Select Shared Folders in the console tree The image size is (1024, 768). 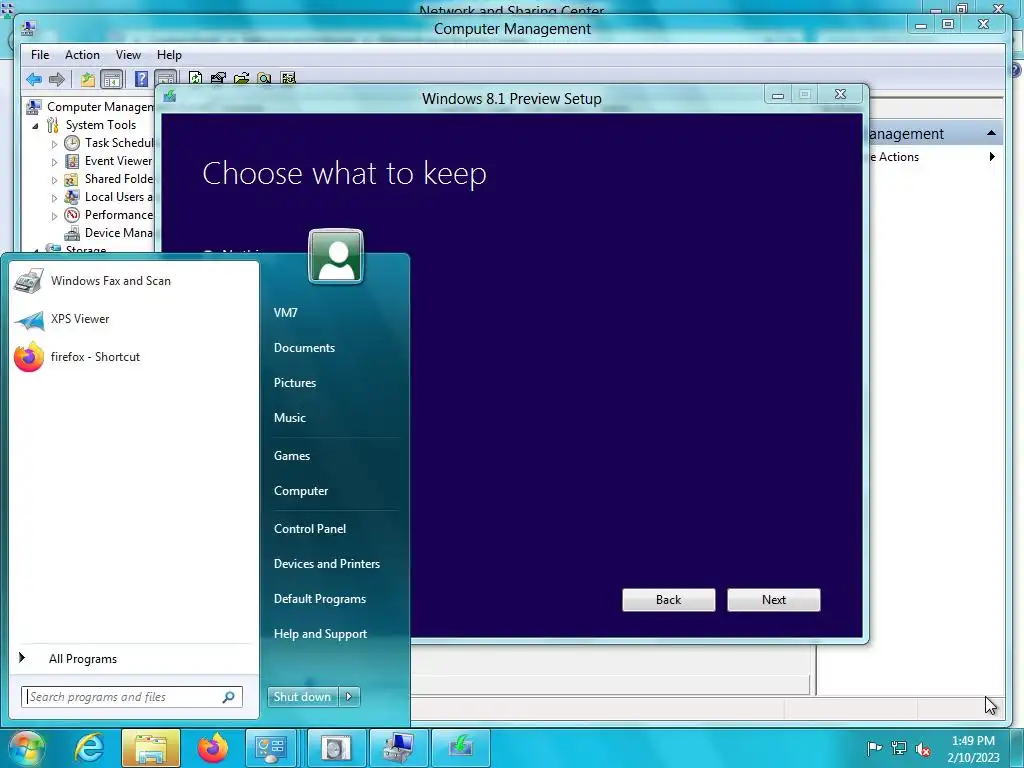coord(118,179)
